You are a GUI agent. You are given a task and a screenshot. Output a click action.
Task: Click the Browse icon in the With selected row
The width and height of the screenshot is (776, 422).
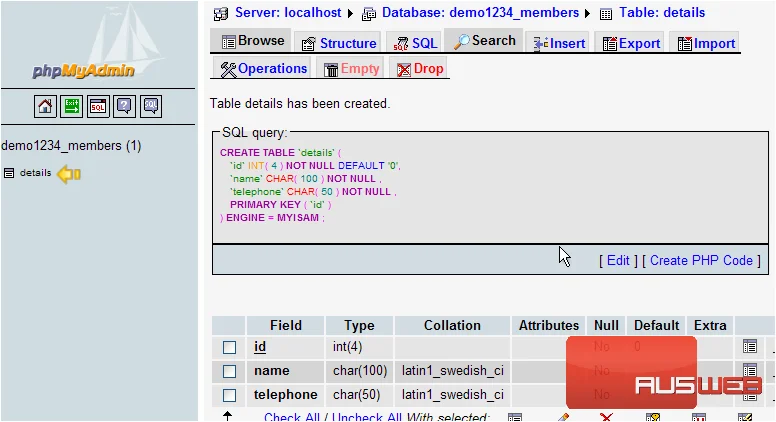pyautogui.click(x=515, y=418)
